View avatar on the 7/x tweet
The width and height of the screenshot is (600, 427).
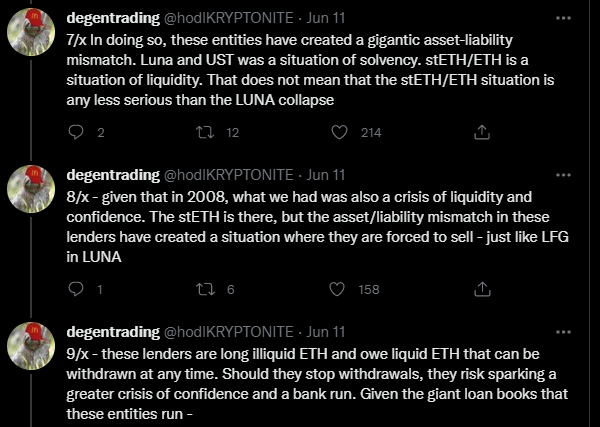click(x=31, y=32)
